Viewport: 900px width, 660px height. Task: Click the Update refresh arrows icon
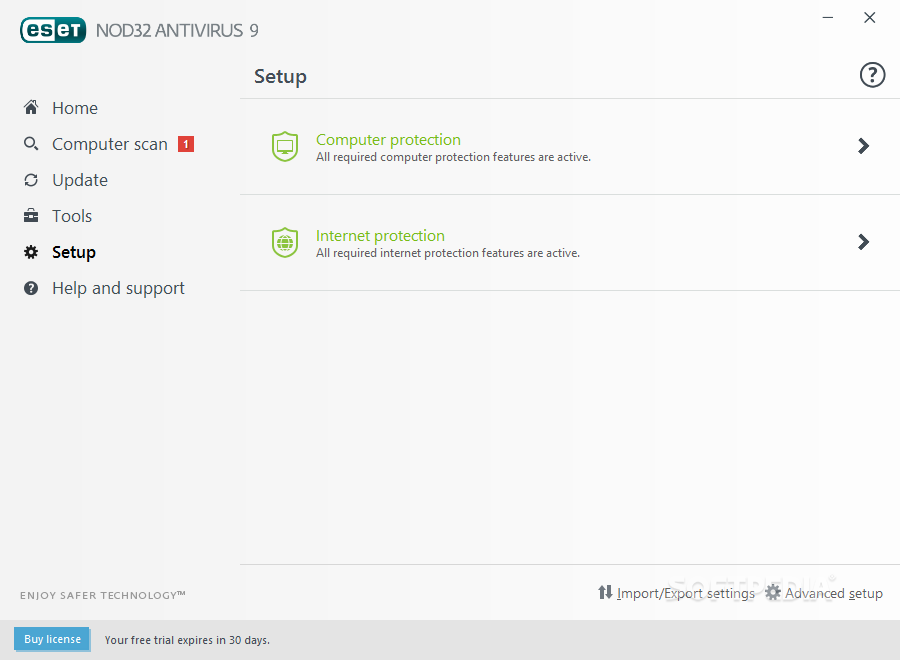[31, 180]
